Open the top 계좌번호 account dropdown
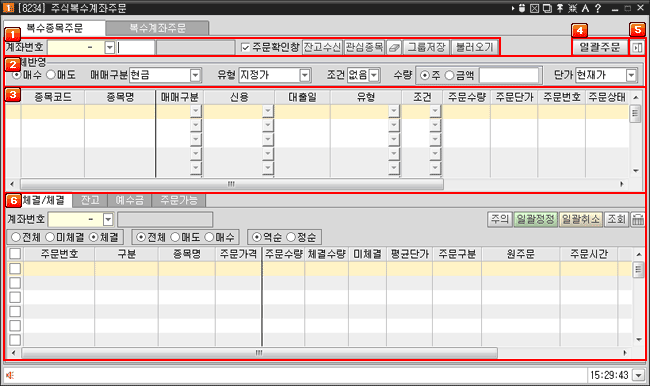 coord(109,48)
